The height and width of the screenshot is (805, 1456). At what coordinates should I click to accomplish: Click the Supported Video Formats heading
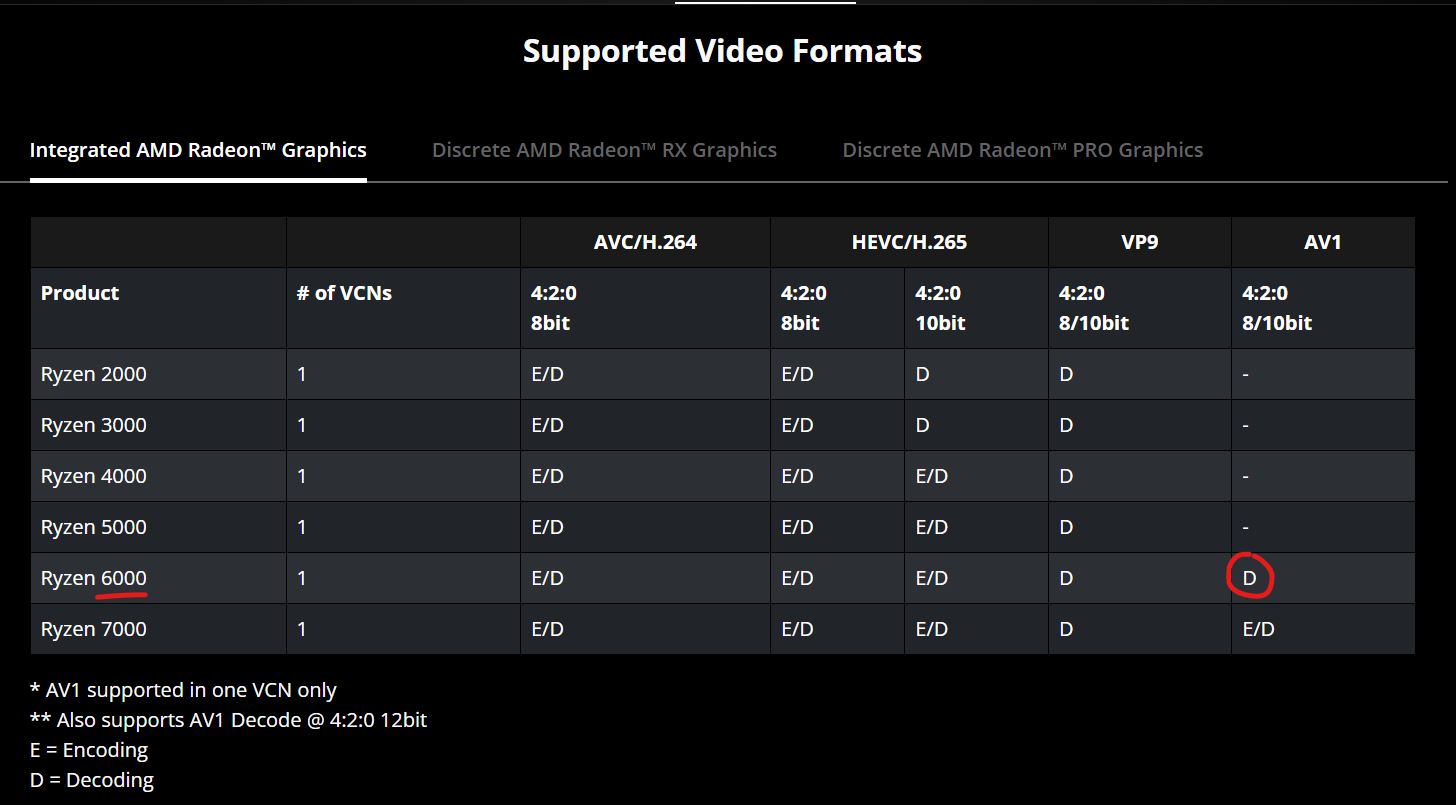[722, 51]
